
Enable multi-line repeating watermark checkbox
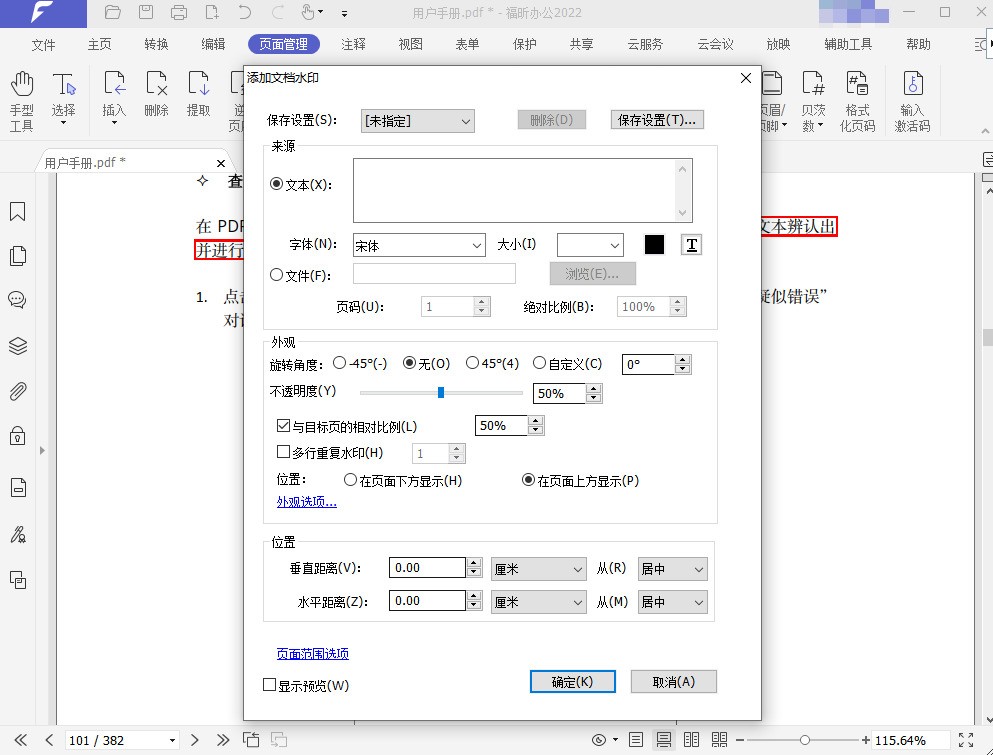coord(283,452)
